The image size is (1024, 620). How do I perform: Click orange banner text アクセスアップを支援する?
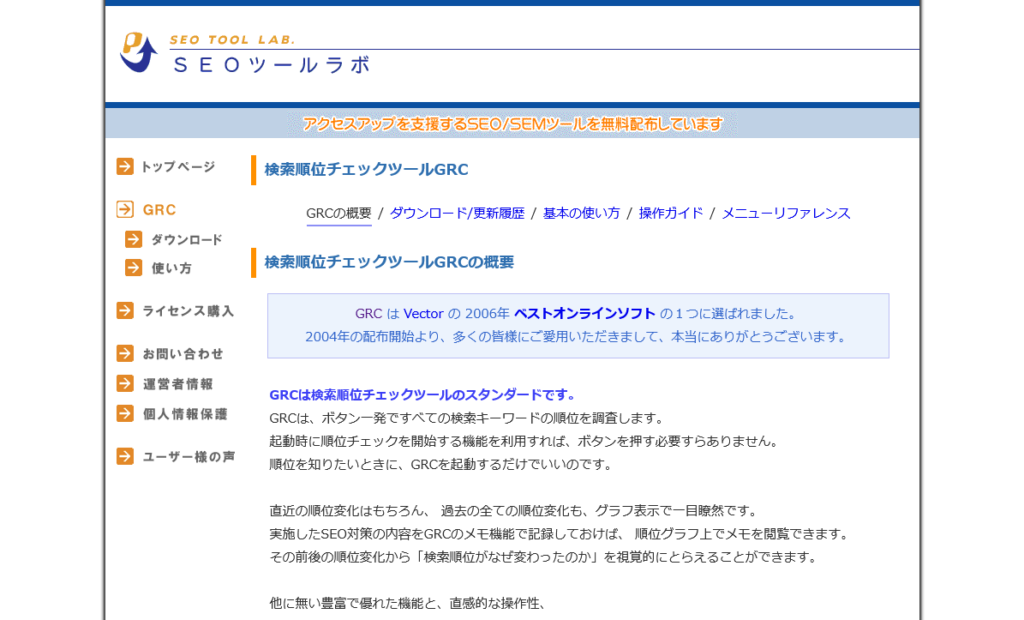512,123
